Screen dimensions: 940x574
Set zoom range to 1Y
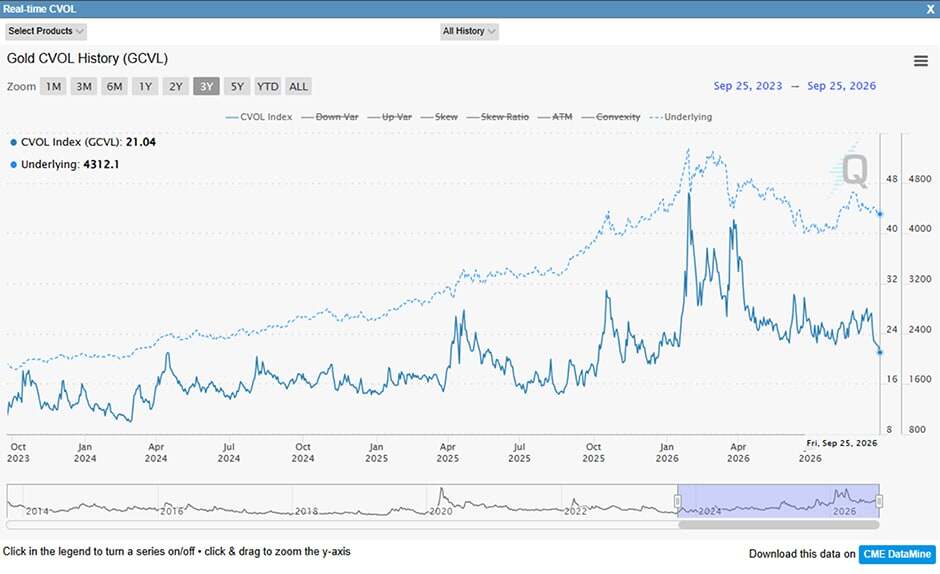pyautogui.click(x=145, y=86)
